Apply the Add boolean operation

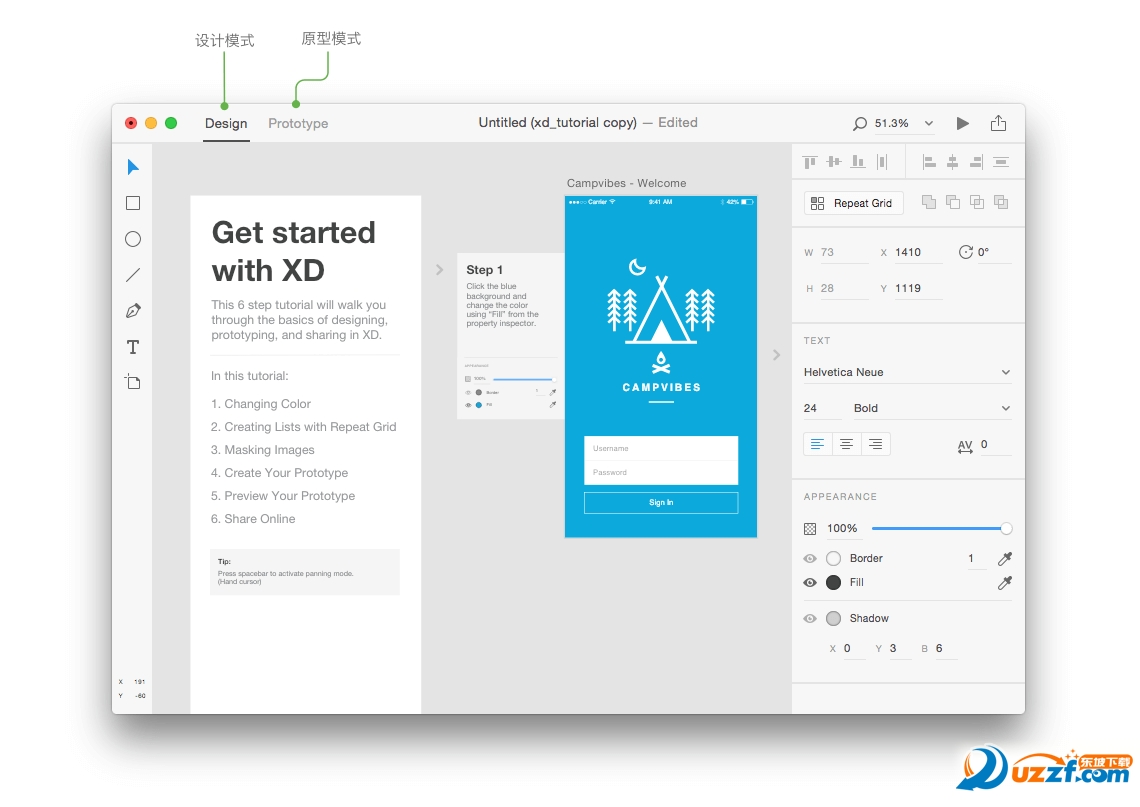click(x=928, y=202)
